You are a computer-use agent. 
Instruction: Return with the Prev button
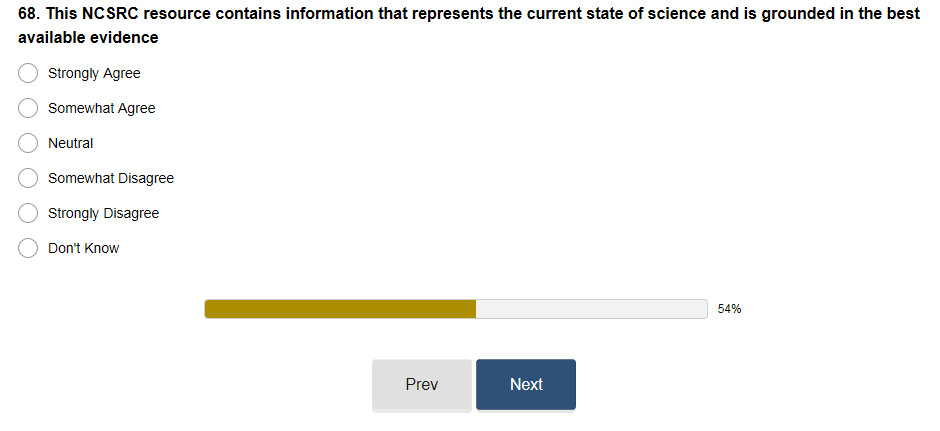(421, 384)
